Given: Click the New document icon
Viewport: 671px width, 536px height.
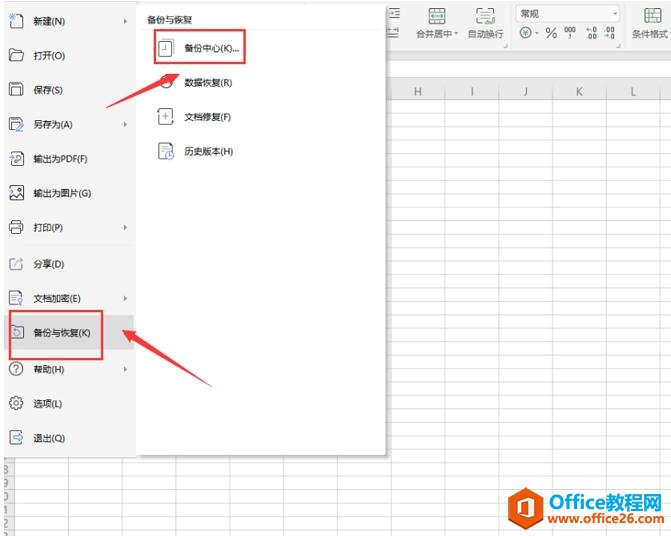Looking at the screenshot, I should [16, 21].
